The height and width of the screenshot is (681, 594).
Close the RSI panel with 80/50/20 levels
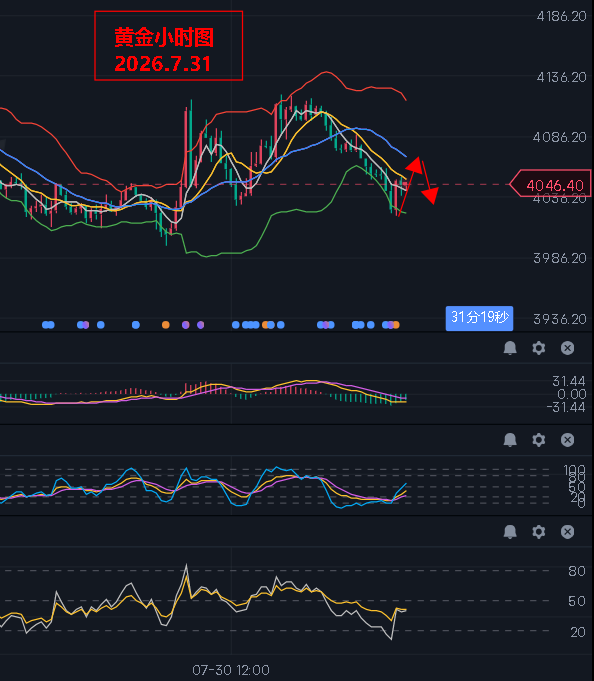pos(567,532)
